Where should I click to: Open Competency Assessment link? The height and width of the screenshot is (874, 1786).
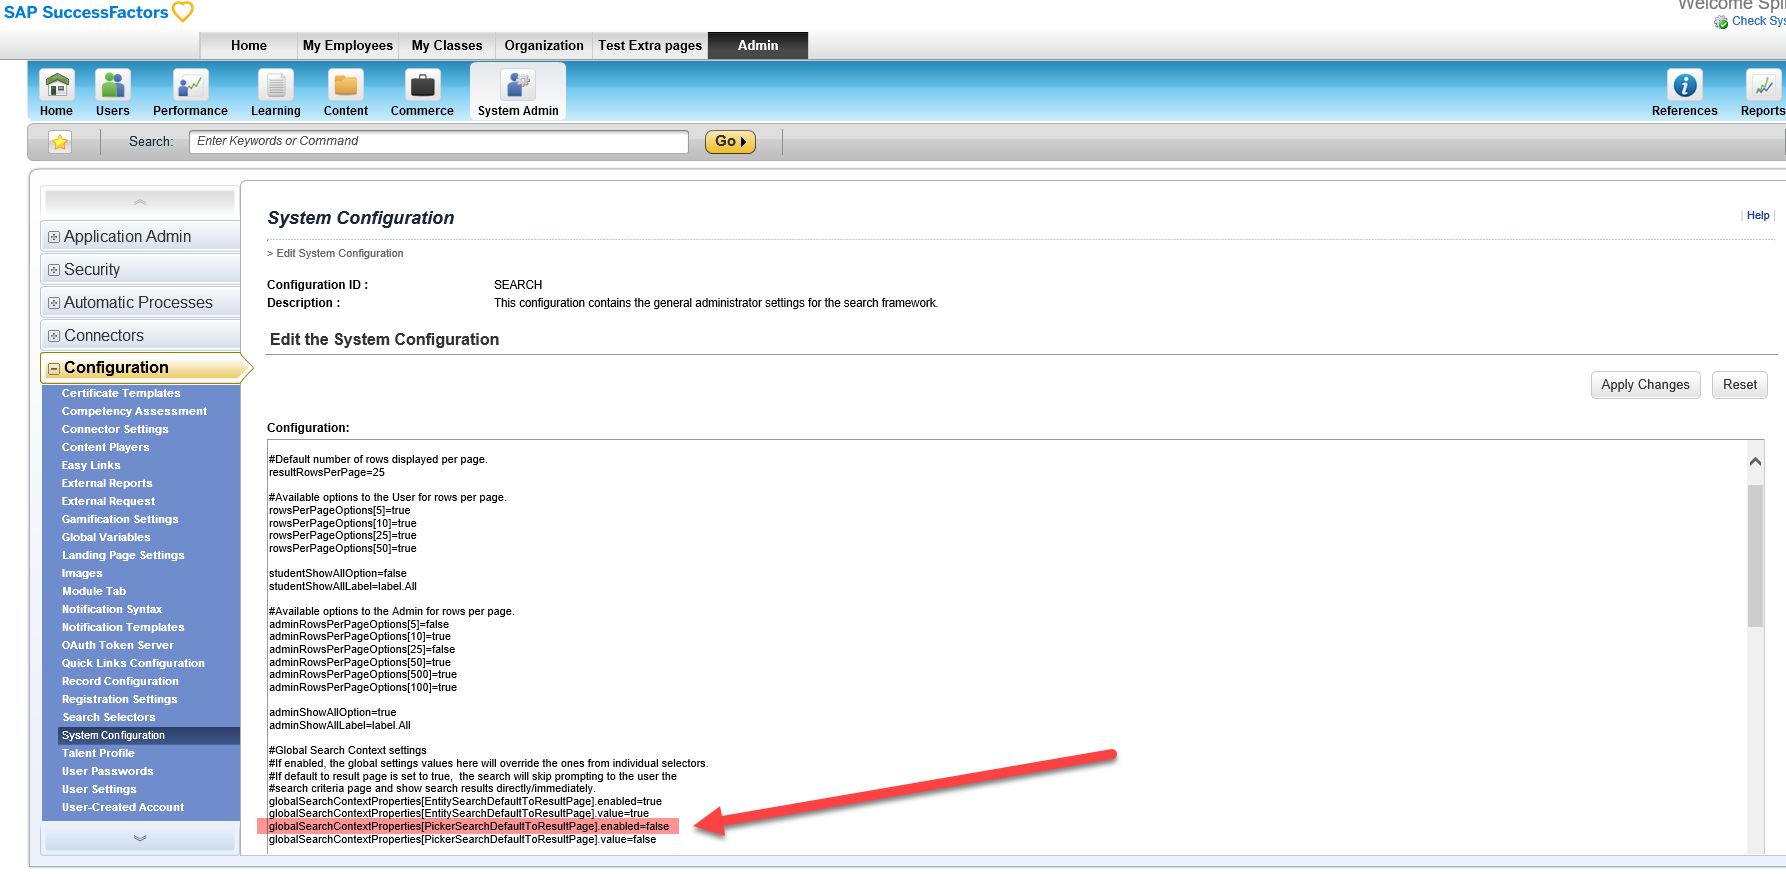coord(134,411)
